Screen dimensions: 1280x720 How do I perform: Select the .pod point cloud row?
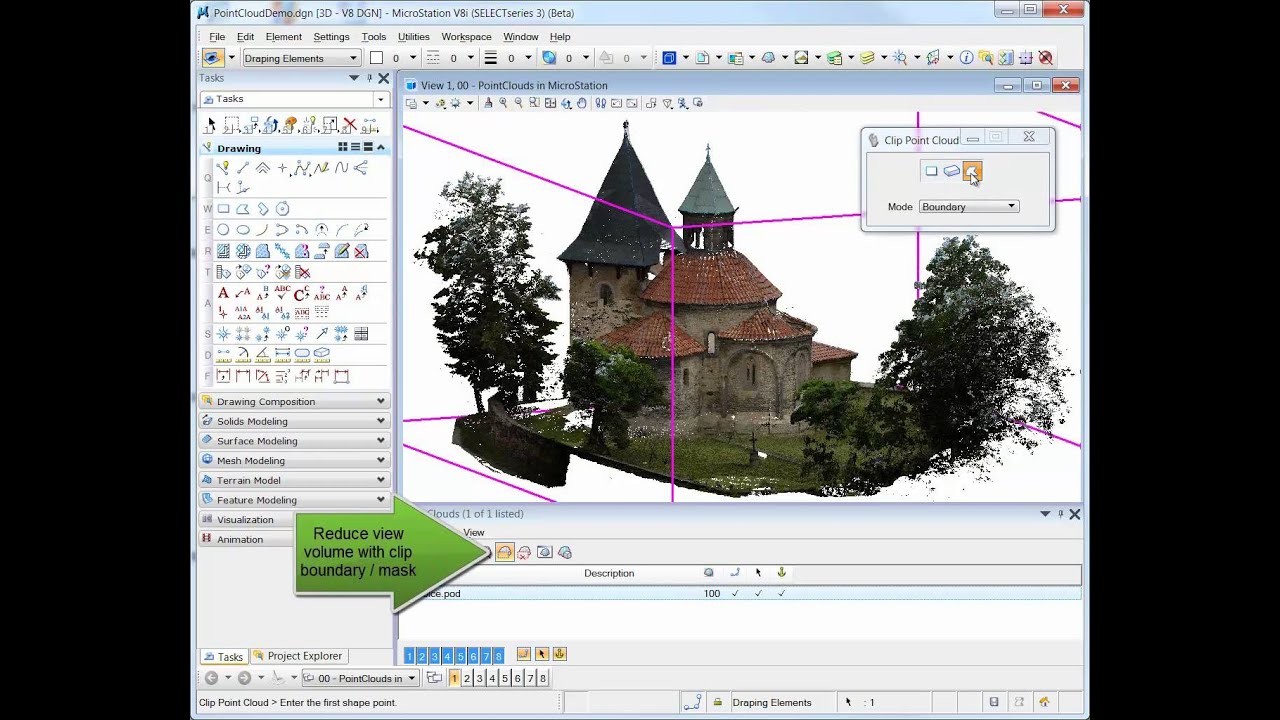coord(740,593)
